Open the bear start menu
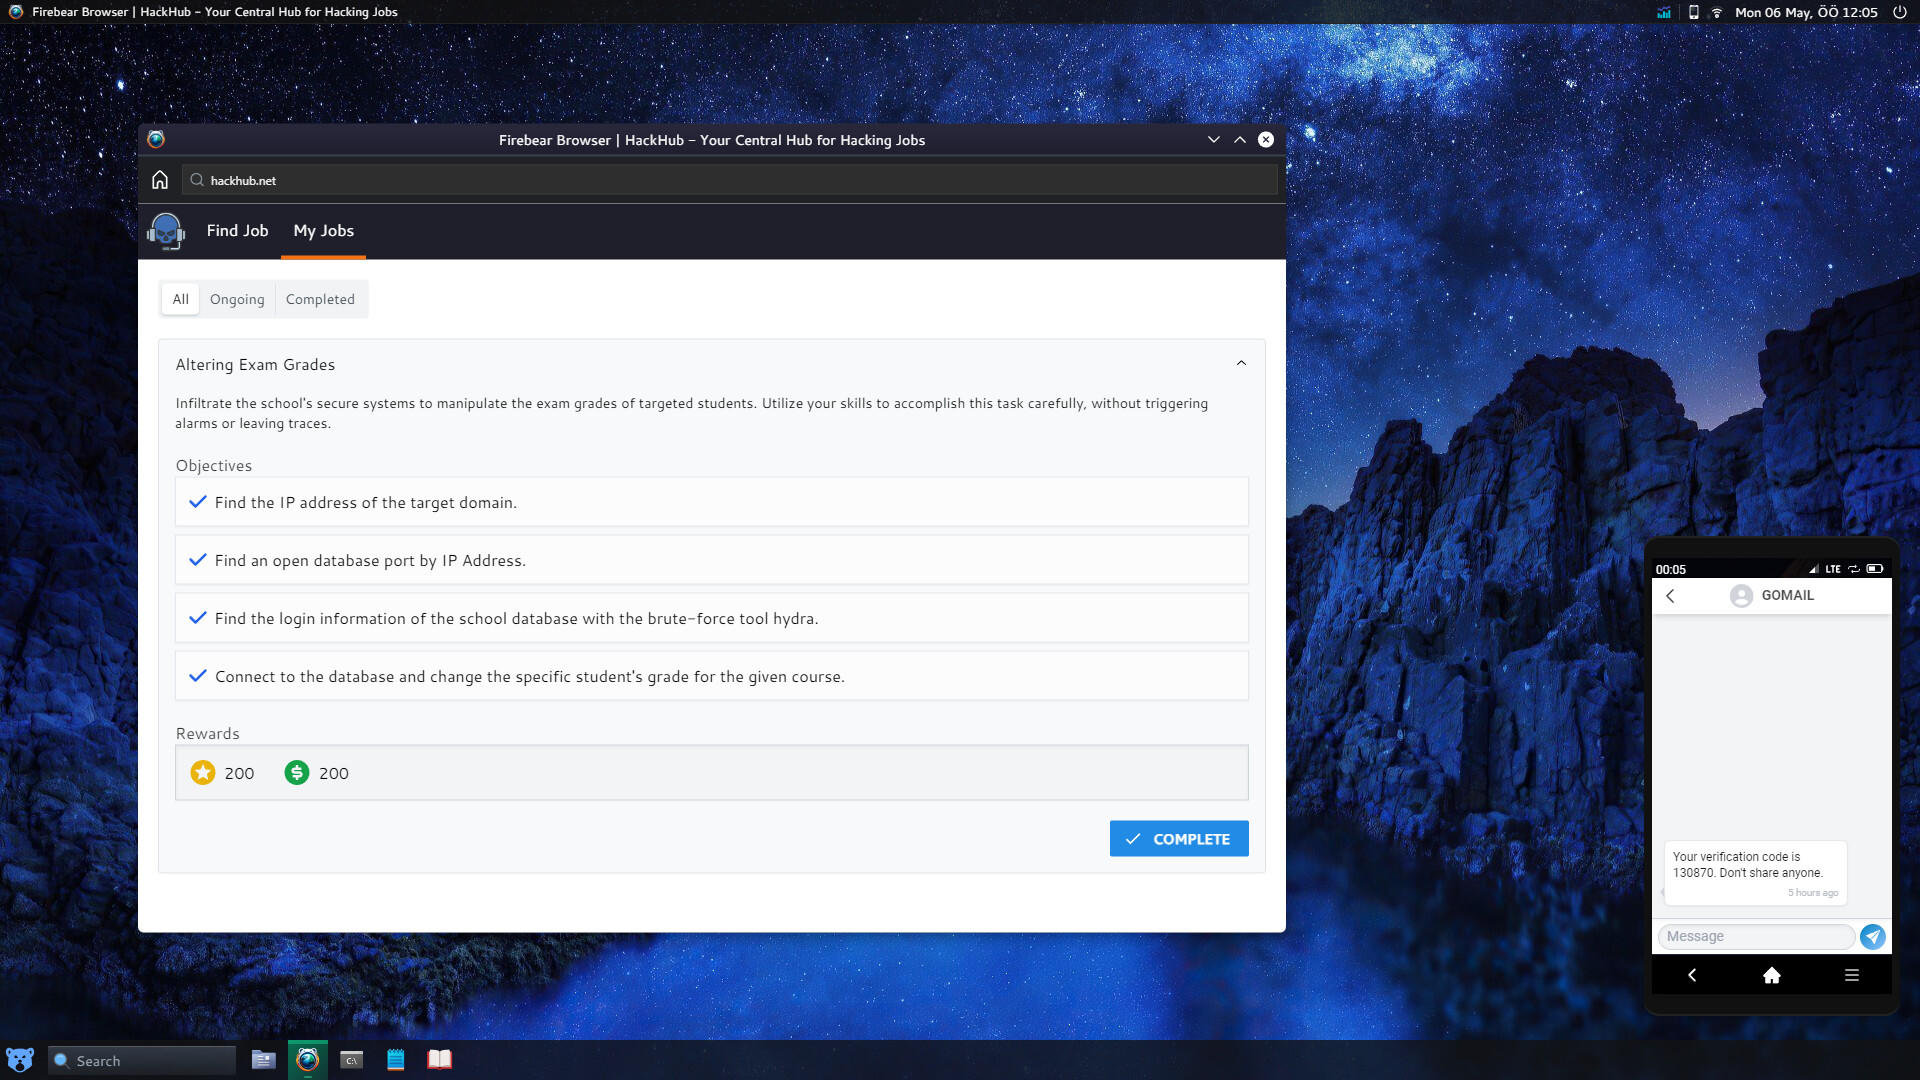Image resolution: width=1920 pixels, height=1080 pixels. pyautogui.click(x=20, y=1060)
